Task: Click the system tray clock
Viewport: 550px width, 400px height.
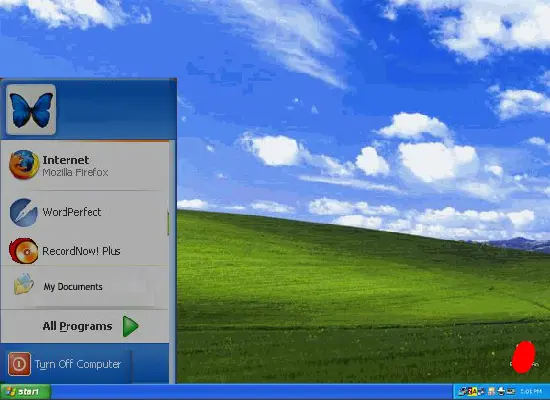Action: 531,391
